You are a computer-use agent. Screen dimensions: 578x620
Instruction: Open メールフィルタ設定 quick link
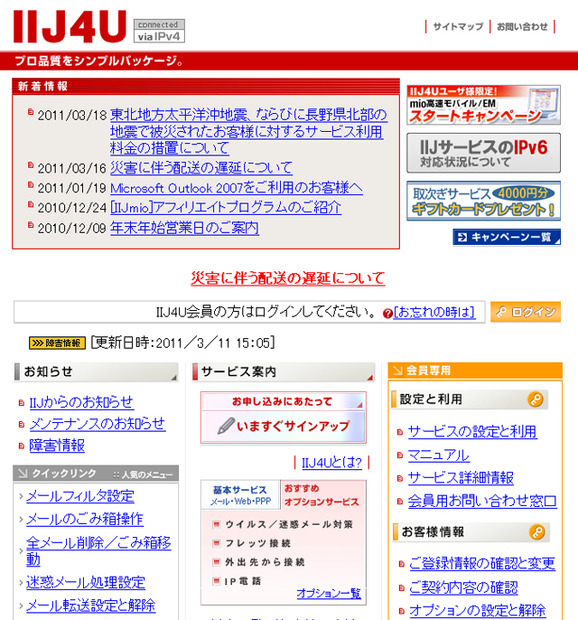(80, 496)
